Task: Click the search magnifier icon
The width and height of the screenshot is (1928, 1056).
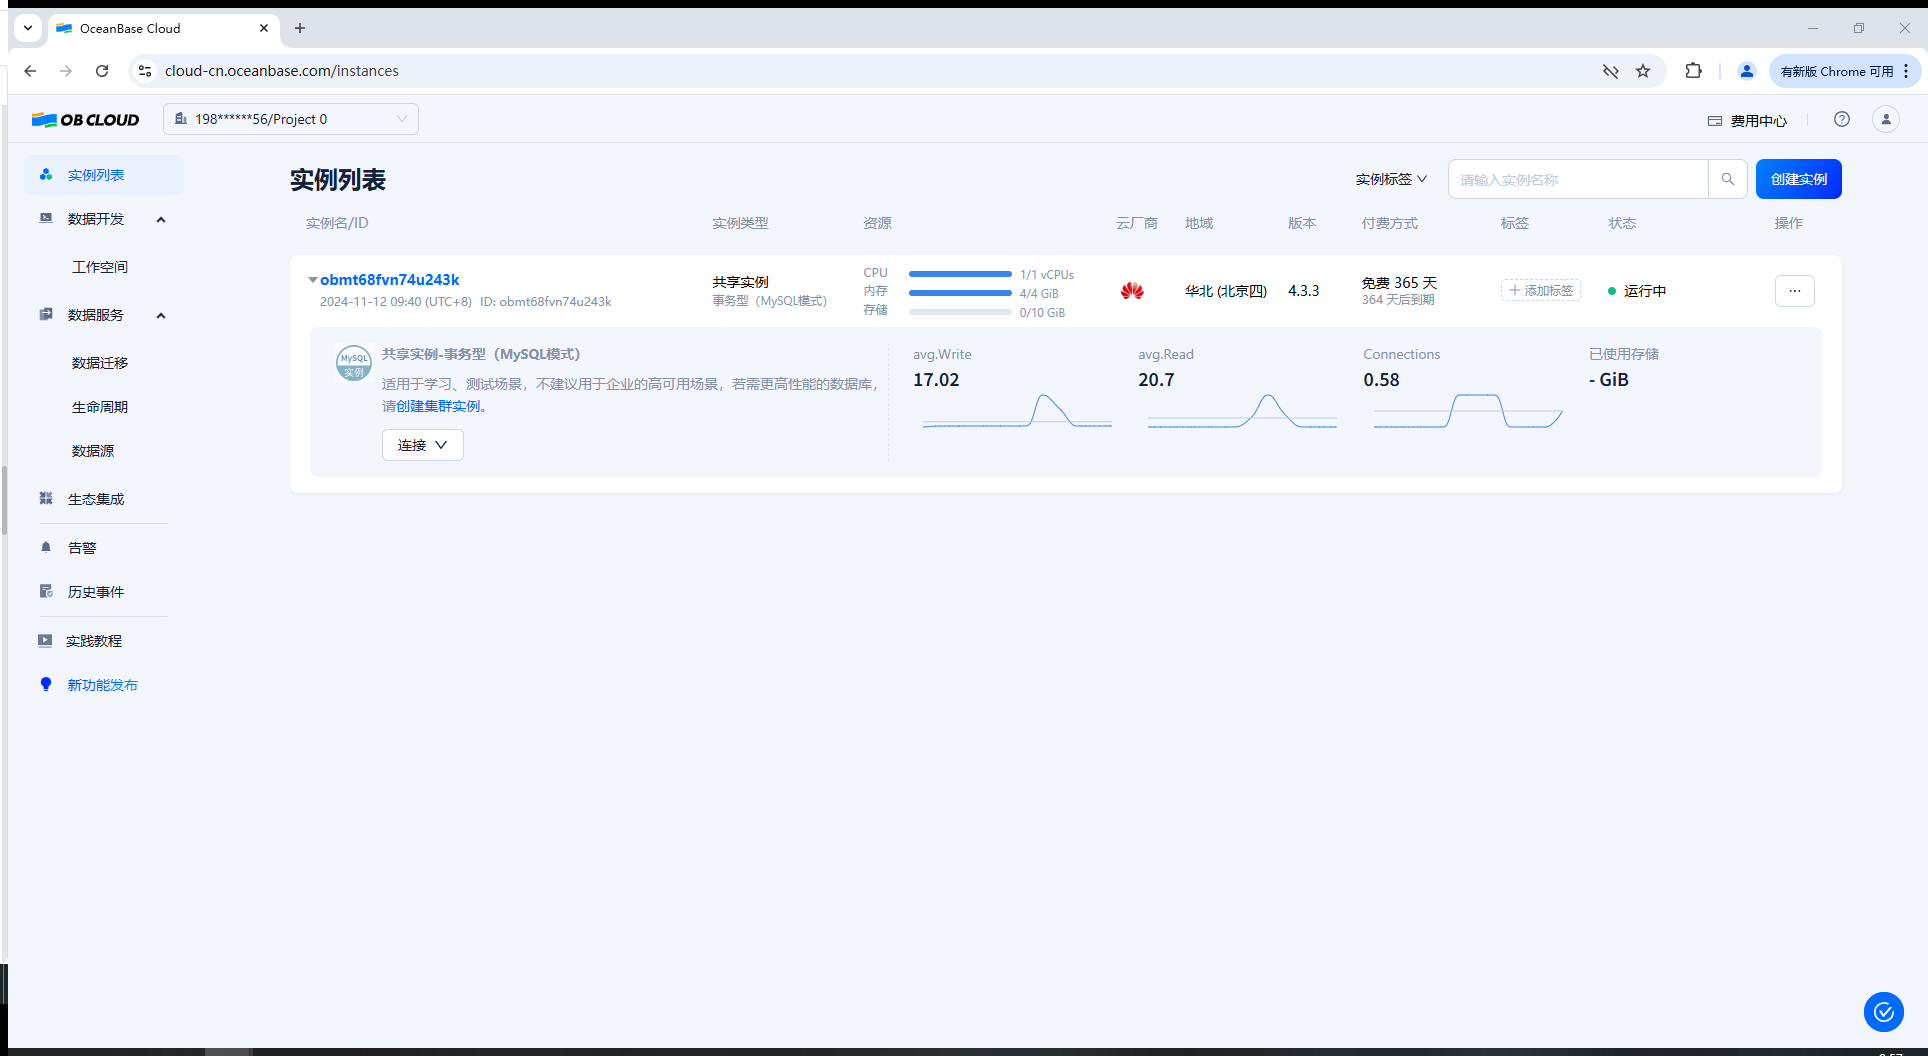Action: tap(1727, 180)
